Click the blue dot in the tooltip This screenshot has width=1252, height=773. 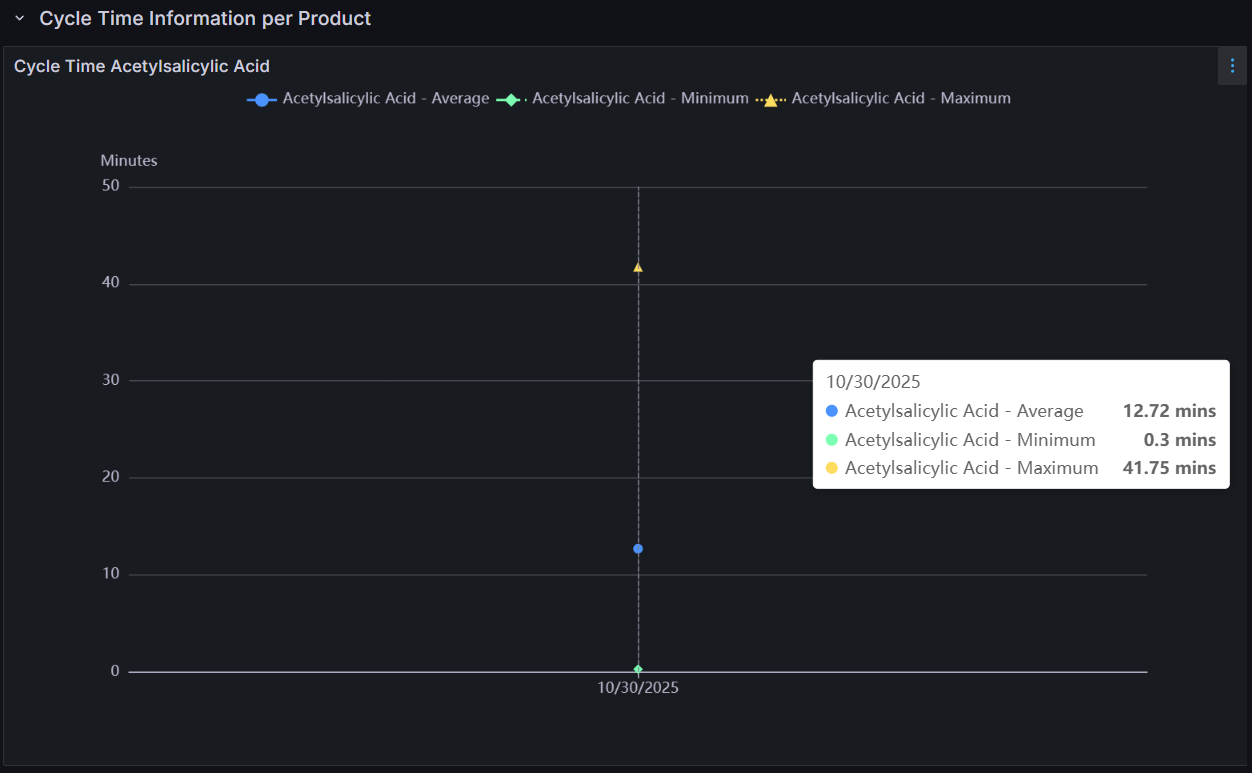tap(832, 411)
